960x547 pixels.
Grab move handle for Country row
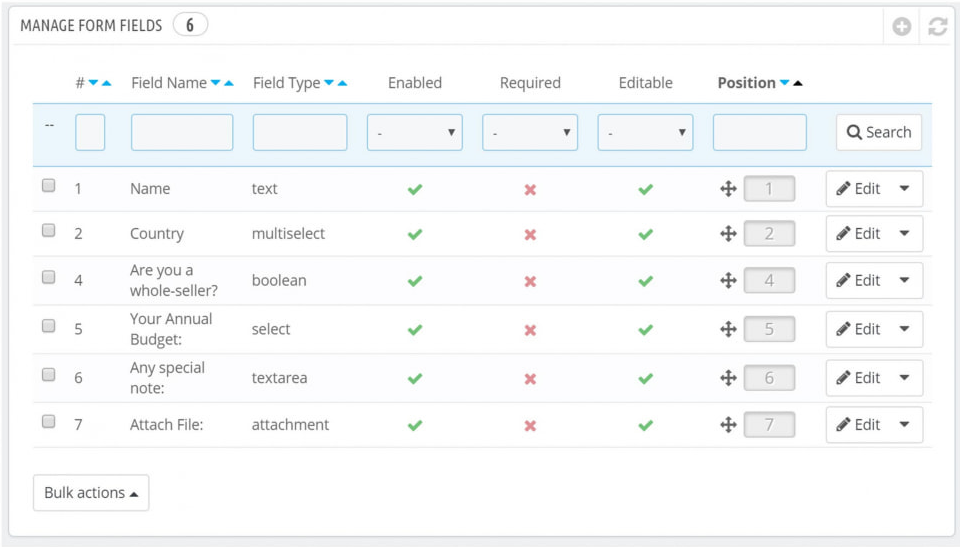tap(728, 233)
